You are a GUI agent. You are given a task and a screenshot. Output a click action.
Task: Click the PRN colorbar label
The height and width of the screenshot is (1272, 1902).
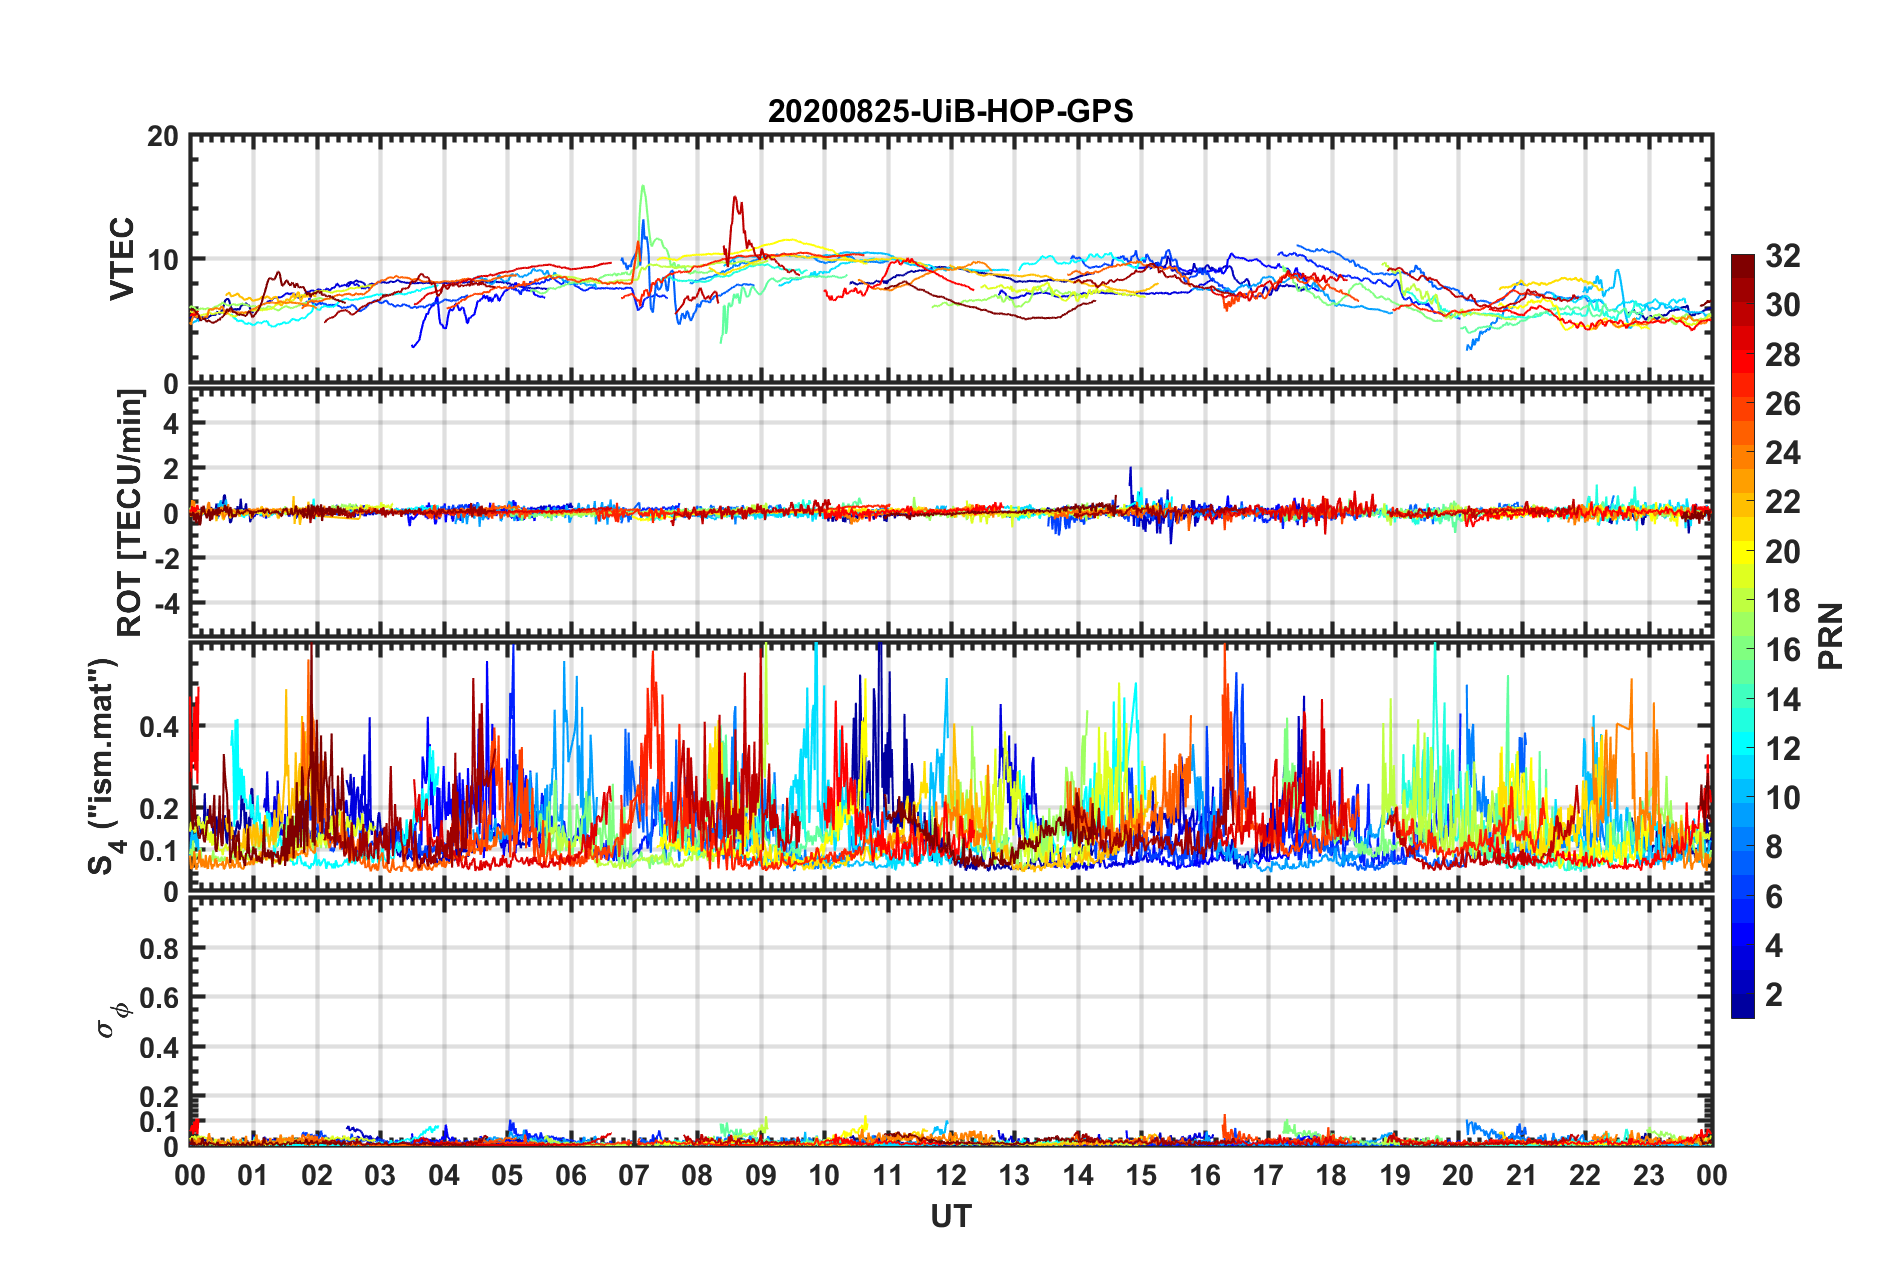pos(1831,636)
